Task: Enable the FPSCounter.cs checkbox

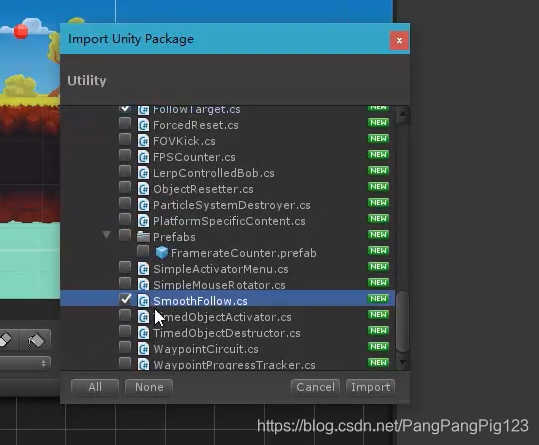Action: 125,155
